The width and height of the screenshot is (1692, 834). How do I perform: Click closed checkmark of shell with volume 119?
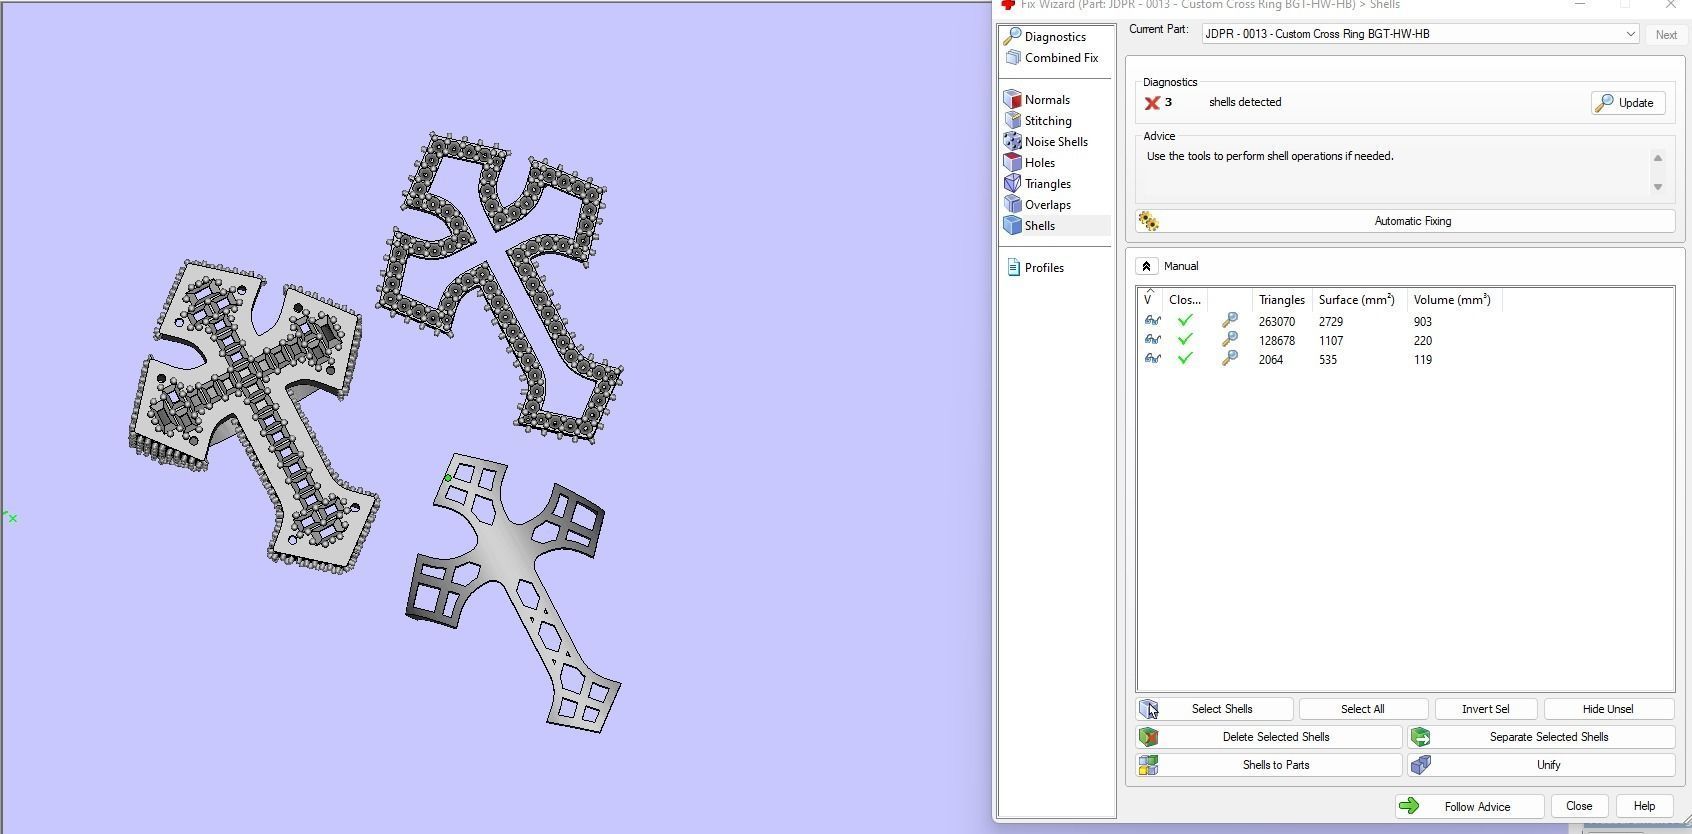1185,359
